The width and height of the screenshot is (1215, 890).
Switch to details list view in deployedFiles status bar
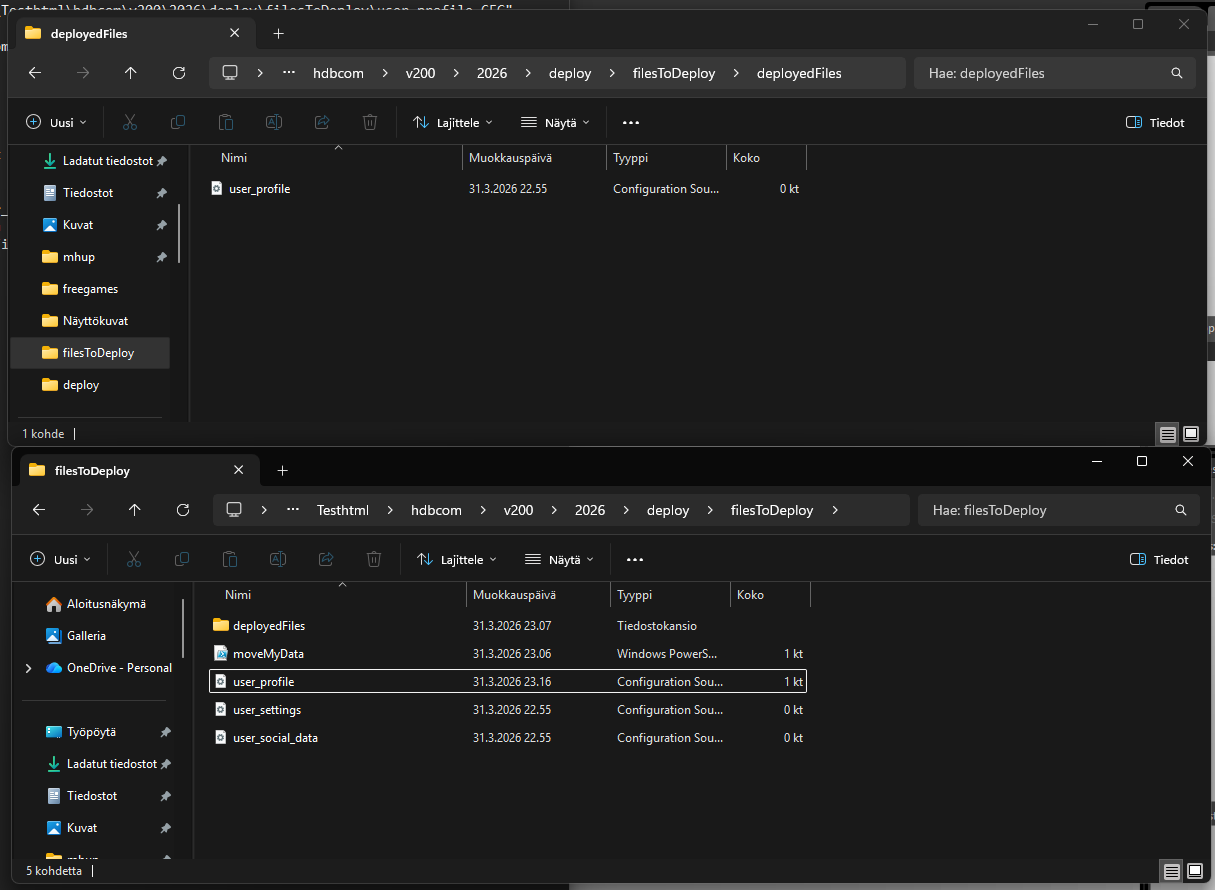(x=1167, y=434)
